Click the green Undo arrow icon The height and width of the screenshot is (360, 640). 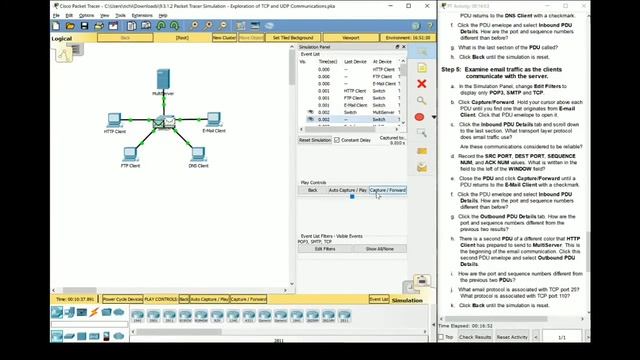click(161, 26)
